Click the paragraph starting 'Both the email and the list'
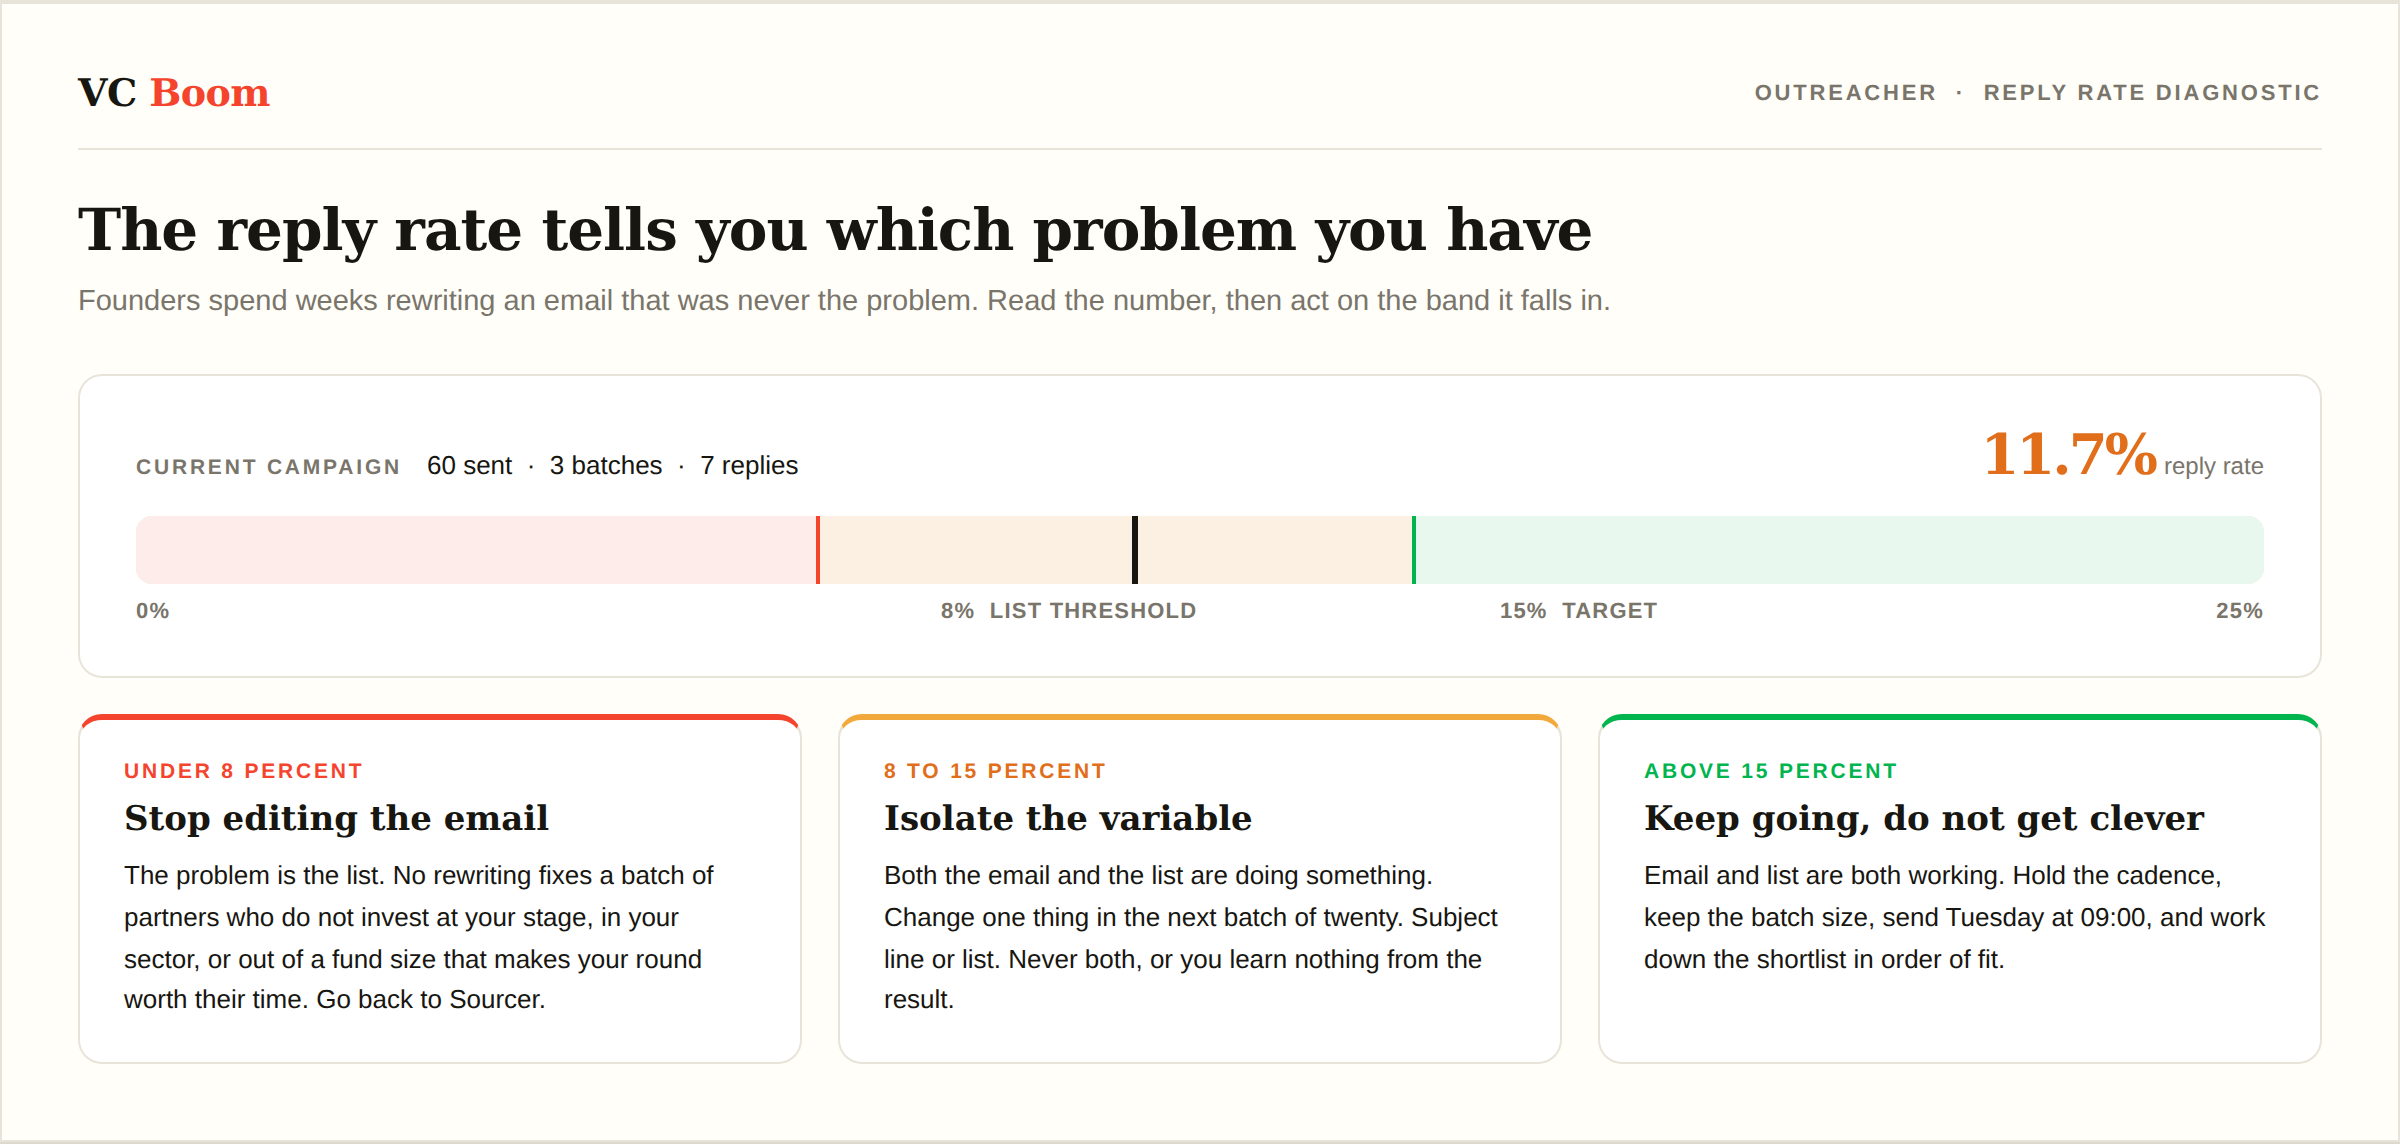Image resolution: width=2400 pixels, height=1144 pixels. (1191, 937)
